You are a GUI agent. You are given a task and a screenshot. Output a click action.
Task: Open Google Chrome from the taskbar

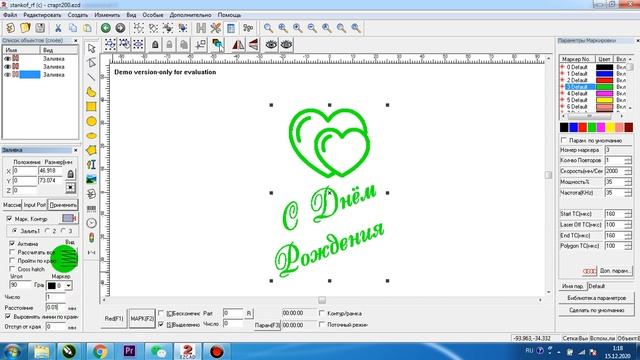(x=100, y=351)
